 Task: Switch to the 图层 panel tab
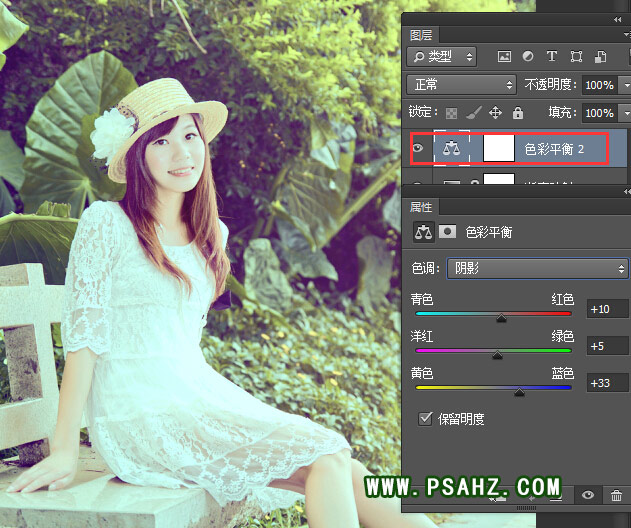tap(421, 33)
